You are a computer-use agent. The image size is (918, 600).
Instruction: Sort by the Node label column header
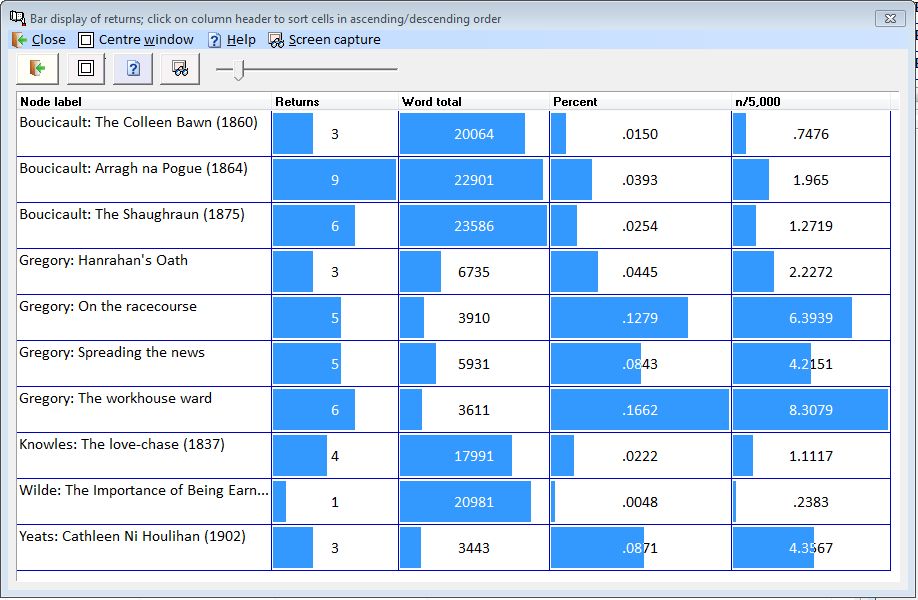[x=144, y=102]
